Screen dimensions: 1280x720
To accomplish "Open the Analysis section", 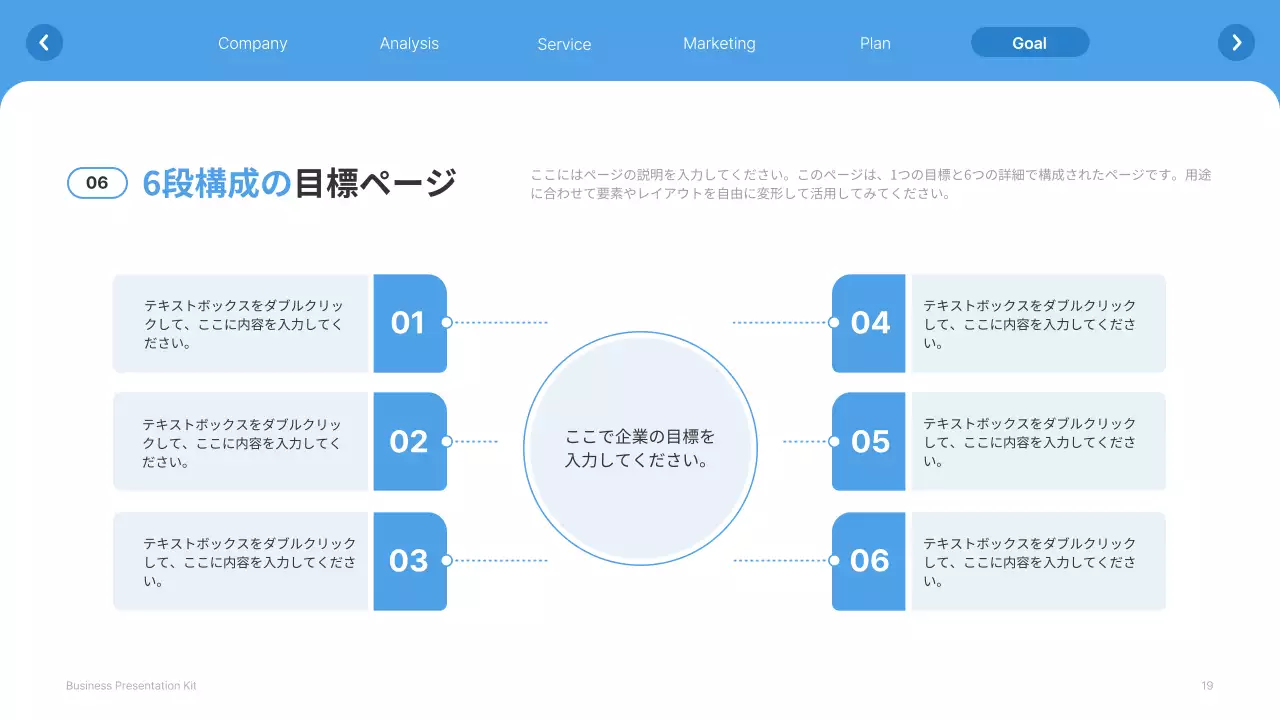I will (x=409, y=43).
